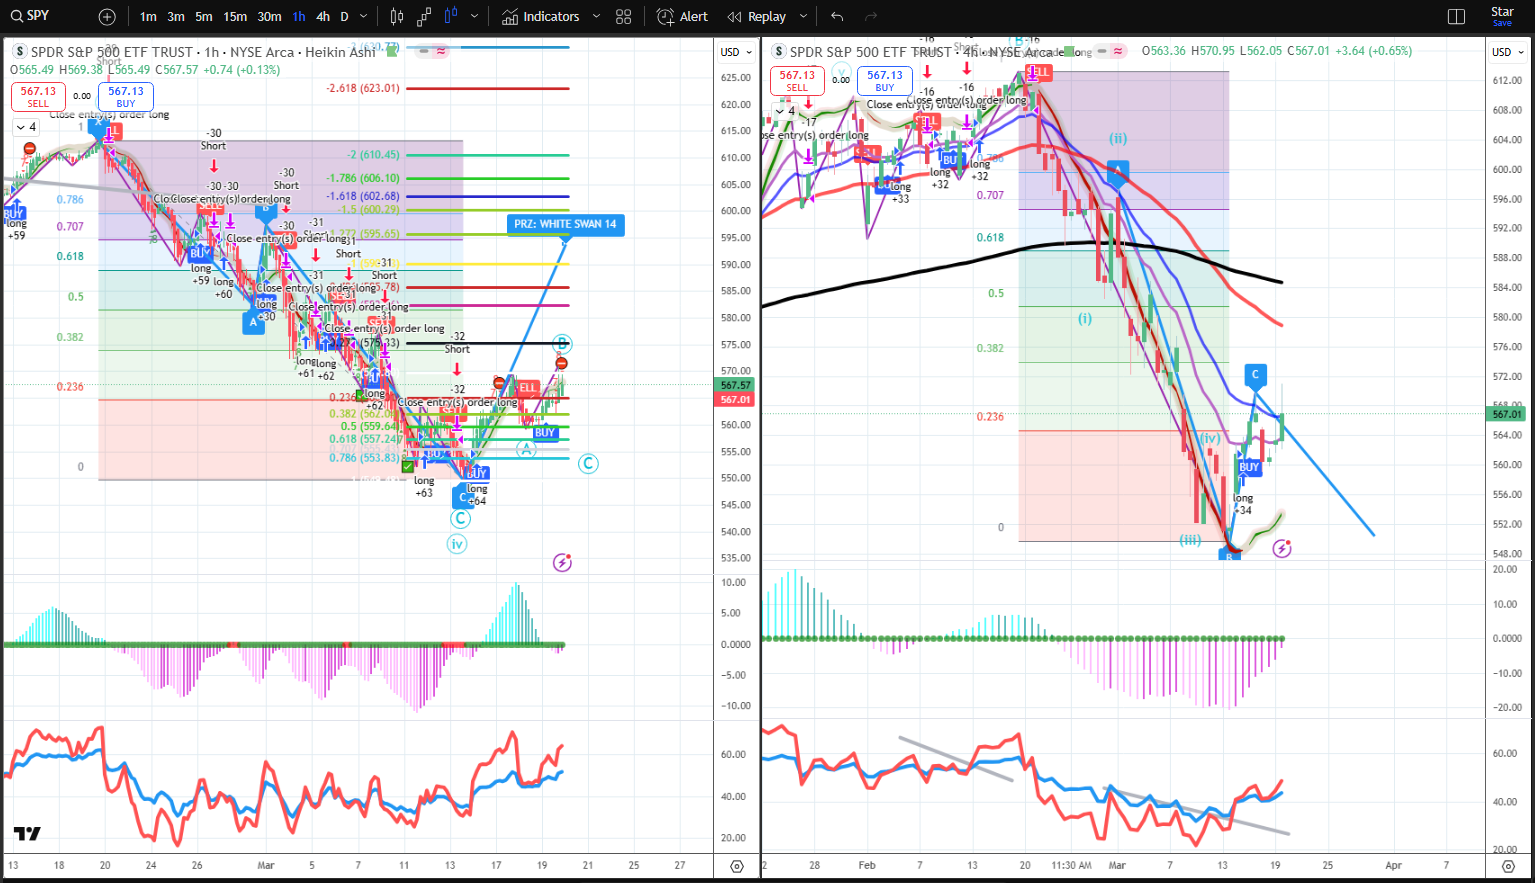The height and width of the screenshot is (883, 1535).
Task: Start bar Replay mode
Action: (757, 17)
